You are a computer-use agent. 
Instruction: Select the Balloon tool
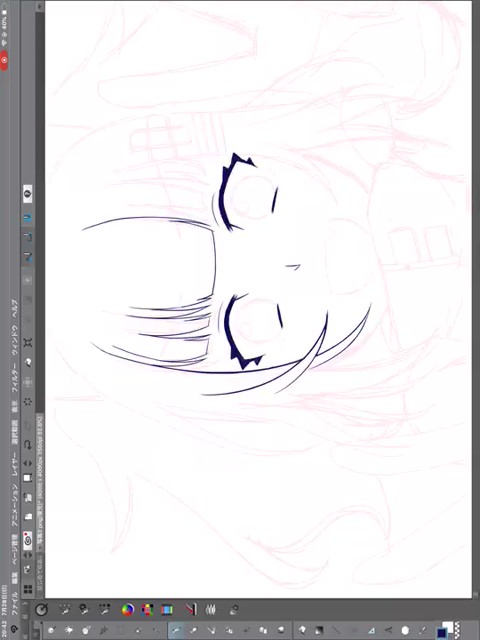(x=405, y=630)
